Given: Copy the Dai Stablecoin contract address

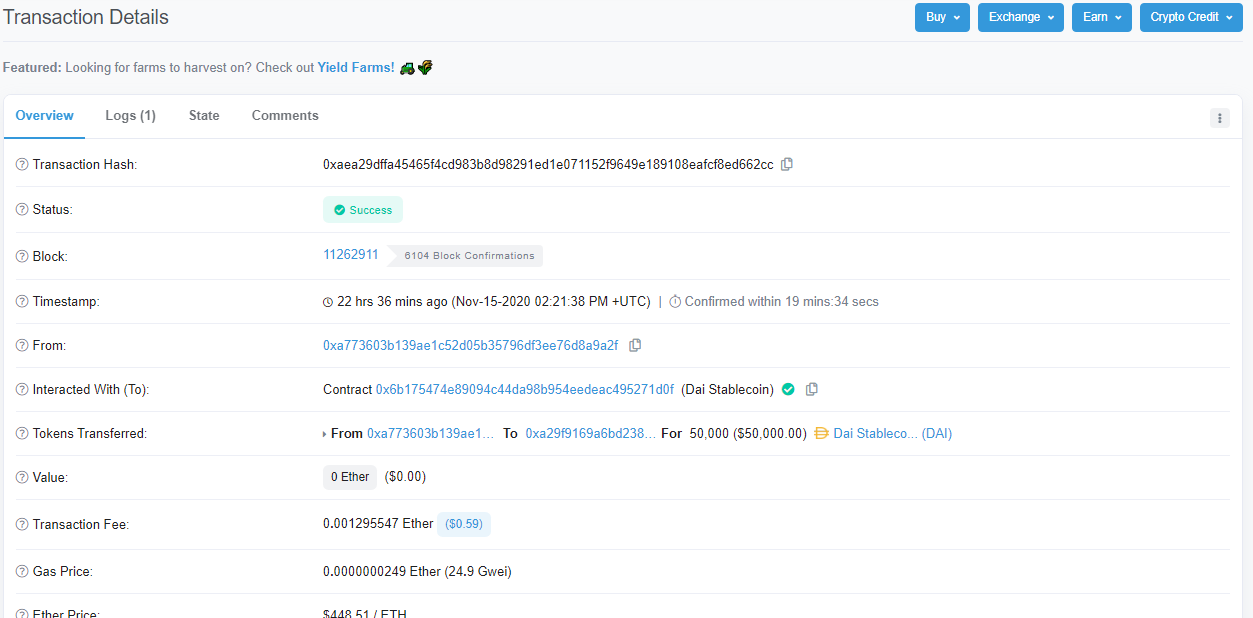Looking at the screenshot, I should click(812, 389).
